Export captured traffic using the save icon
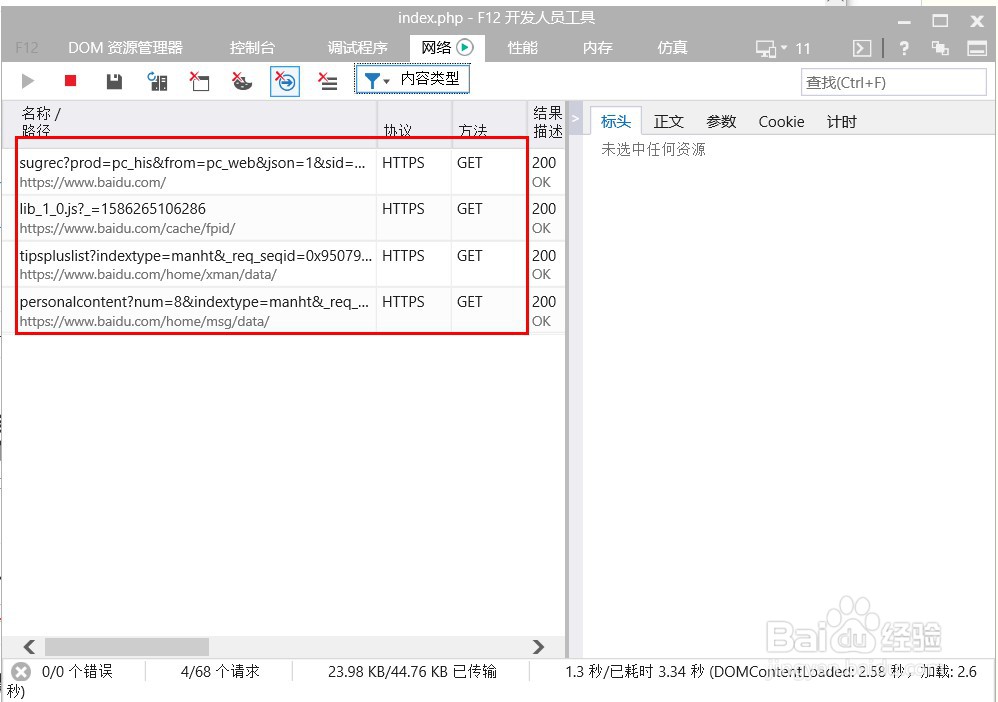Screen dimensions: 998x702 click(x=114, y=81)
